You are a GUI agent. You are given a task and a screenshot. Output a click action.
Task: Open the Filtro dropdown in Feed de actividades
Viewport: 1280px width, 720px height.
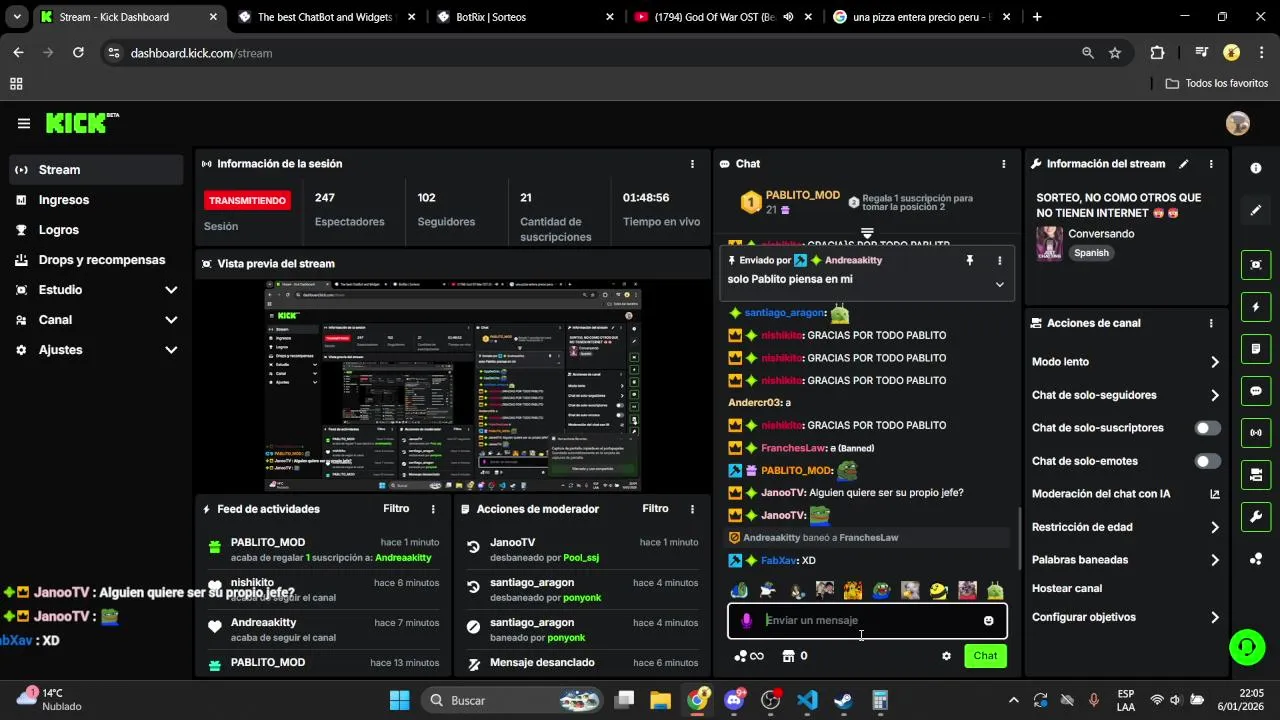click(x=396, y=509)
